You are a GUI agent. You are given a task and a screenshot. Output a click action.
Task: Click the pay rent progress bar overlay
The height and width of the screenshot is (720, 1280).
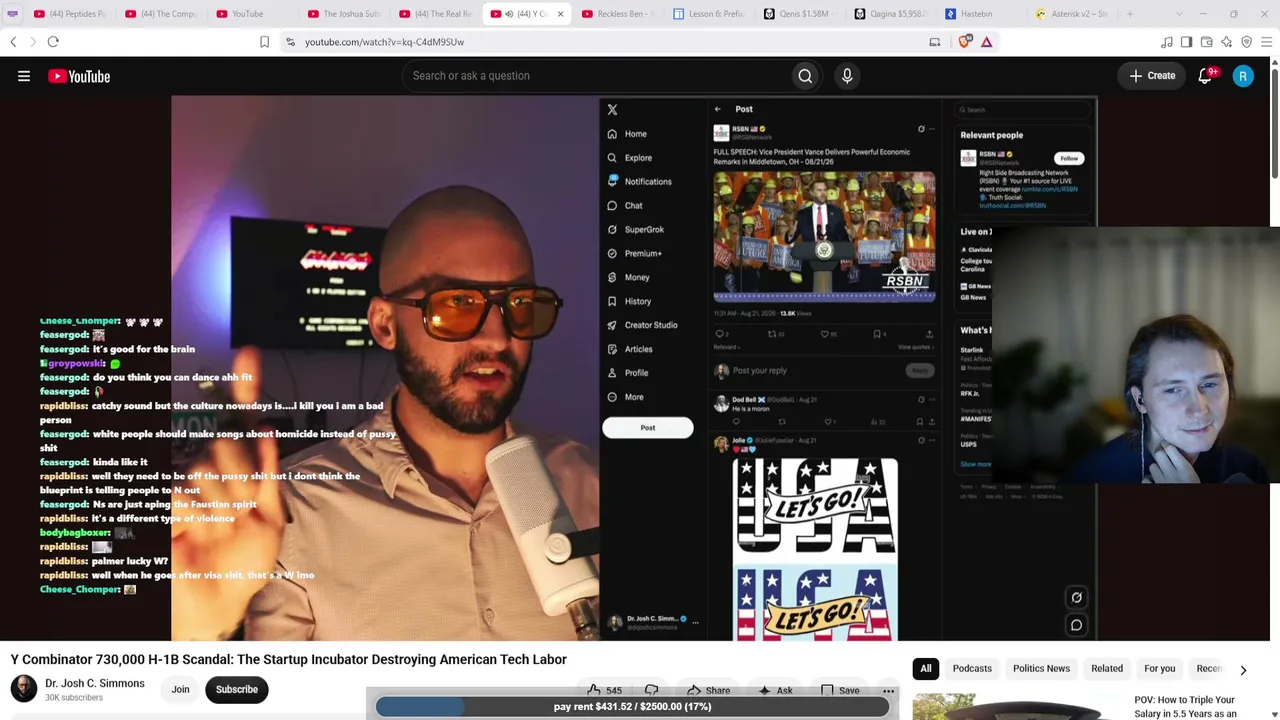pyautogui.click(x=632, y=707)
